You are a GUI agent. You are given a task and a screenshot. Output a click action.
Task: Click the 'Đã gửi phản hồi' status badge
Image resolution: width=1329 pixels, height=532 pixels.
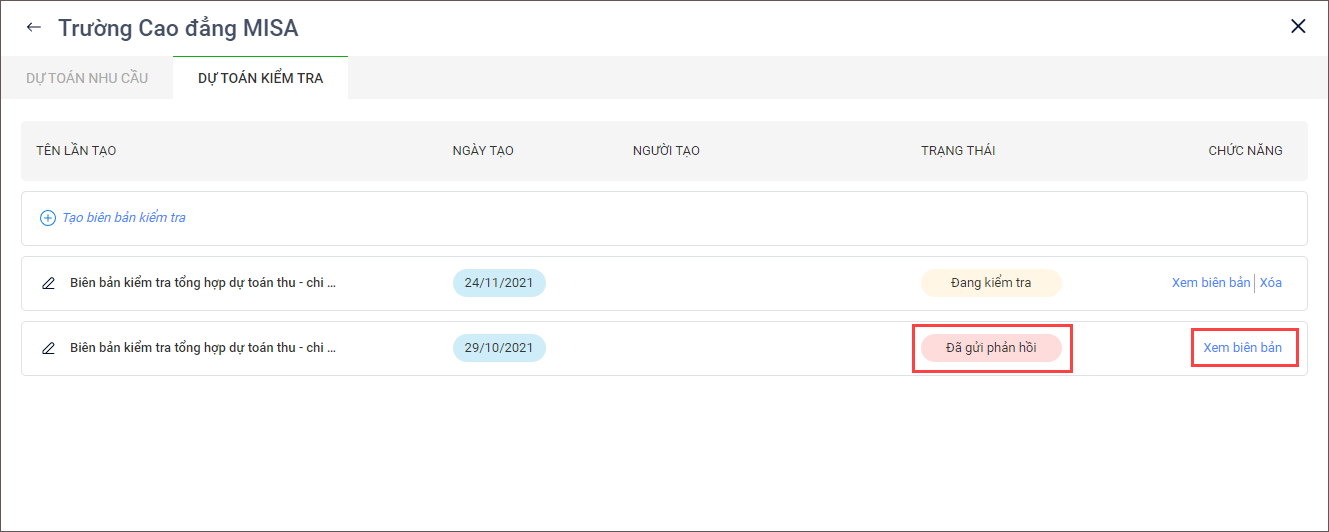tap(990, 348)
